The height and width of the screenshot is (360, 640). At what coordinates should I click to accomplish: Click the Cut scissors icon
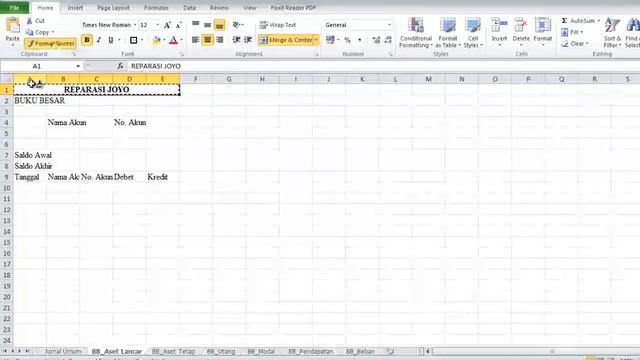click(29, 20)
